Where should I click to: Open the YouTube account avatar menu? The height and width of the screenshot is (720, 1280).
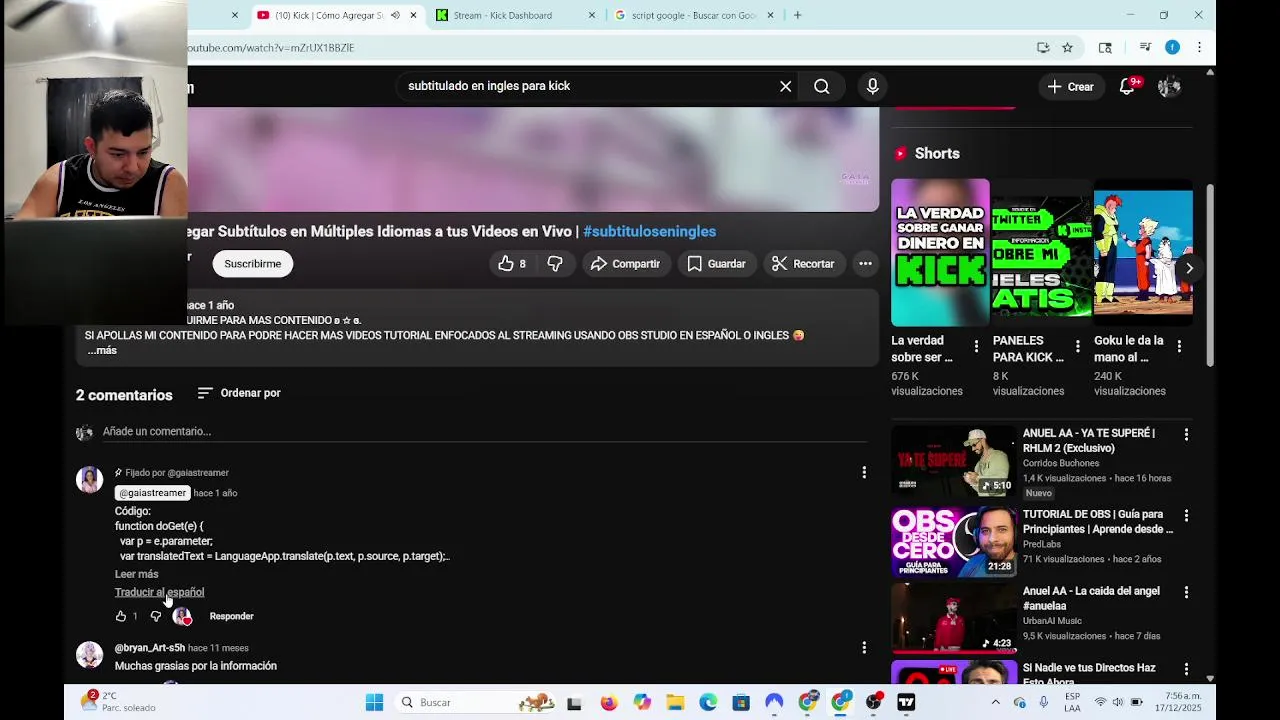1169,87
